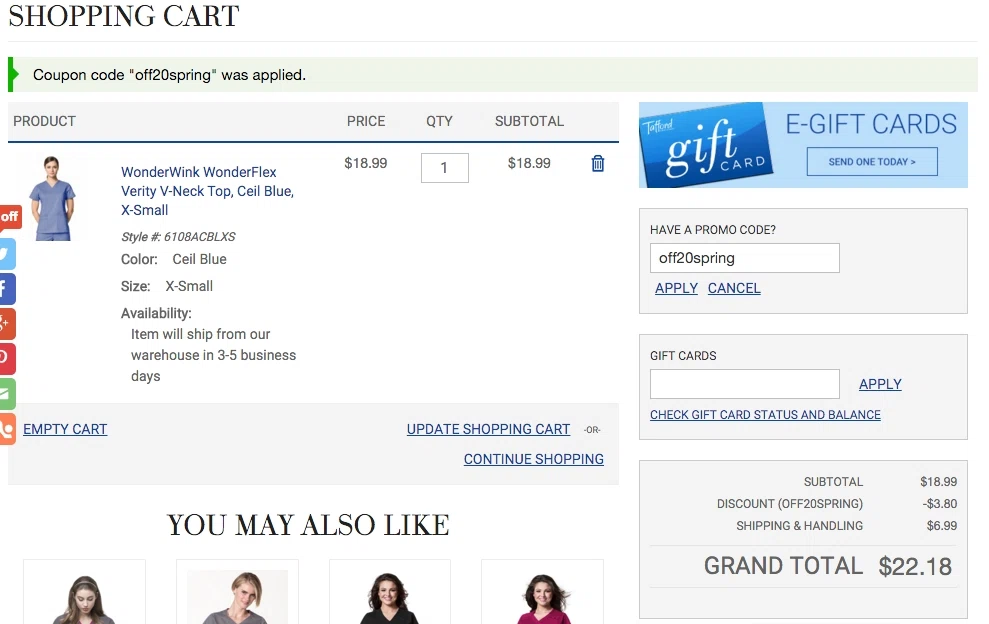Select the discount value -$3.80
Screen dimensions: 989x624
[x=939, y=503]
